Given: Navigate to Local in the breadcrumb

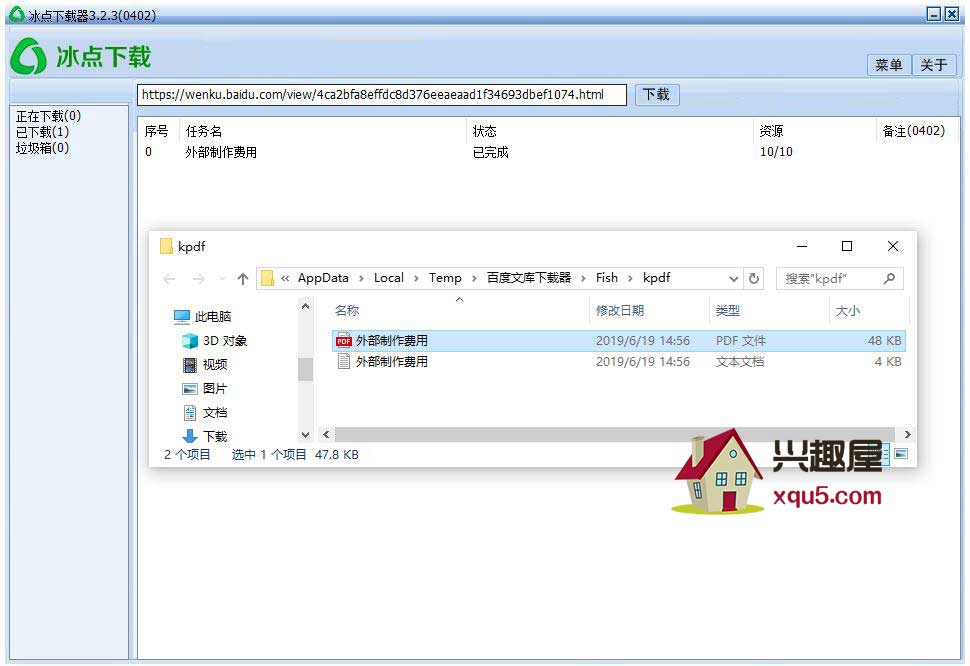Looking at the screenshot, I should point(388,278).
